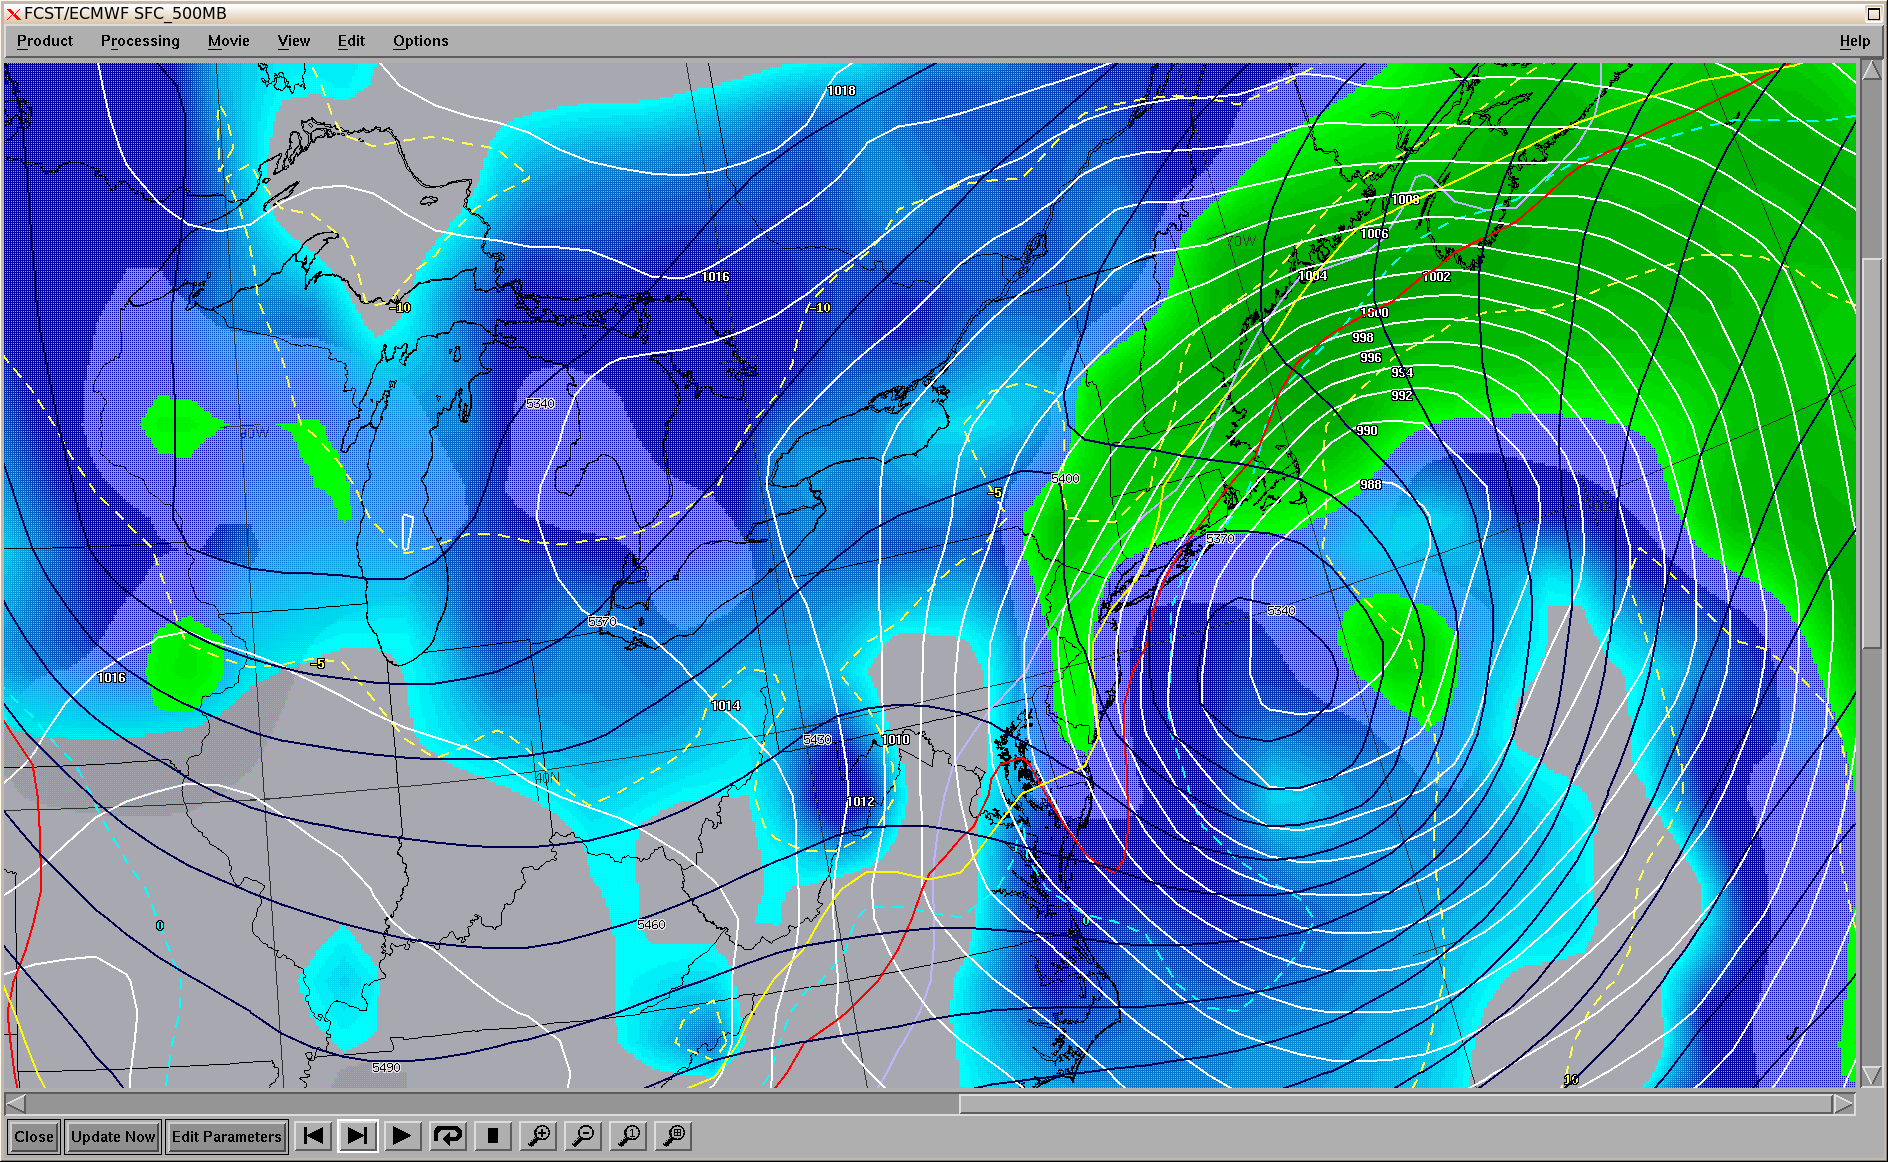Click the vertical scrollbar up arrow
1888x1162 pixels.
point(1871,71)
